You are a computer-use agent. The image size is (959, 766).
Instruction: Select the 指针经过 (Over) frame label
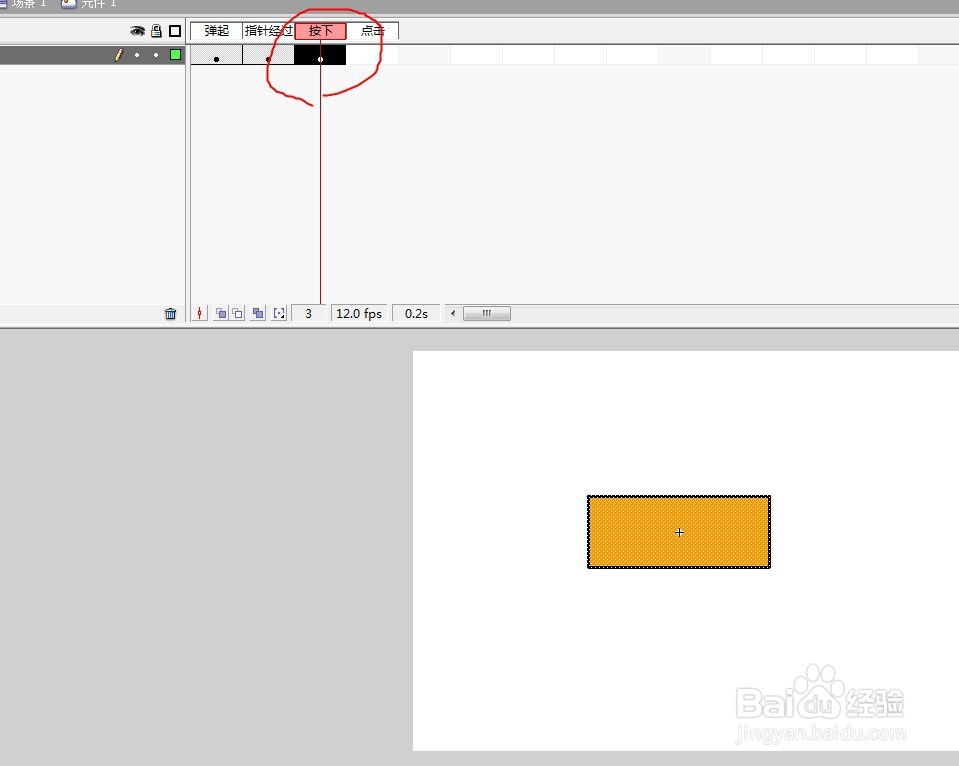tap(268, 31)
